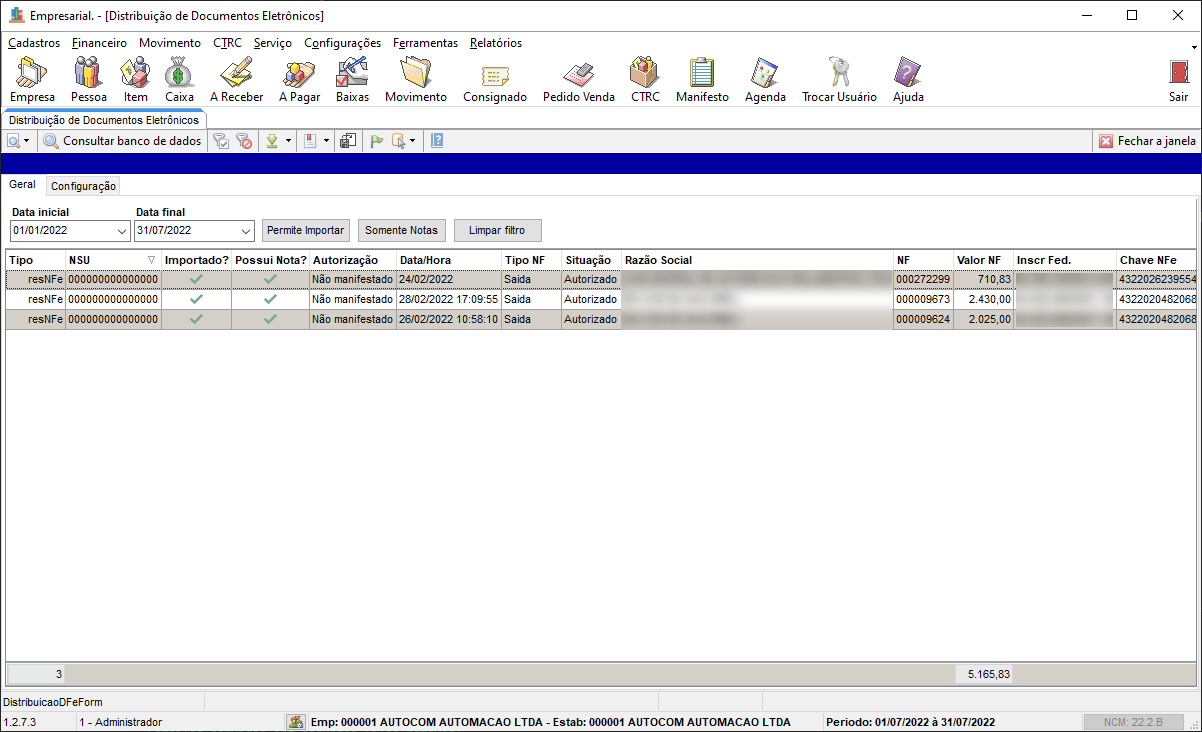The width and height of the screenshot is (1202, 732).
Task: Click the Trocar Usuário keys icon
Action: [838, 79]
